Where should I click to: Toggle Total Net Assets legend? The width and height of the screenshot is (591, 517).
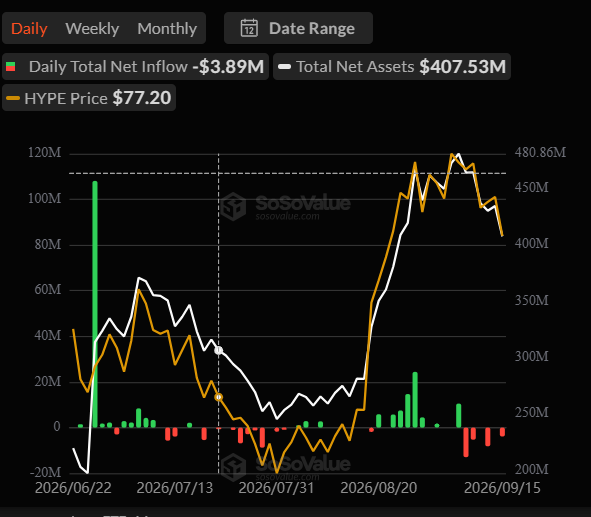pos(392,67)
